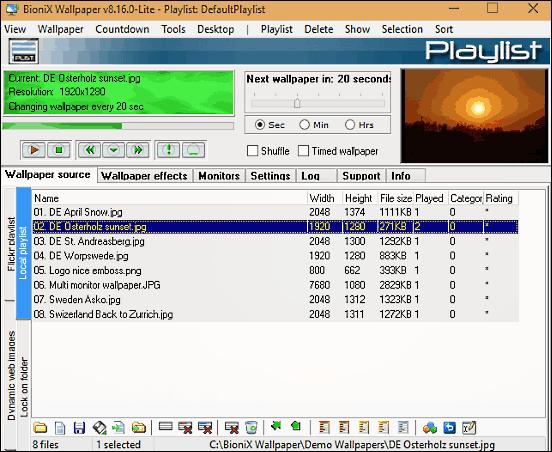Screen dimensions: 552x452
Task: Select the Min radio button
Action: click(304, 125)
